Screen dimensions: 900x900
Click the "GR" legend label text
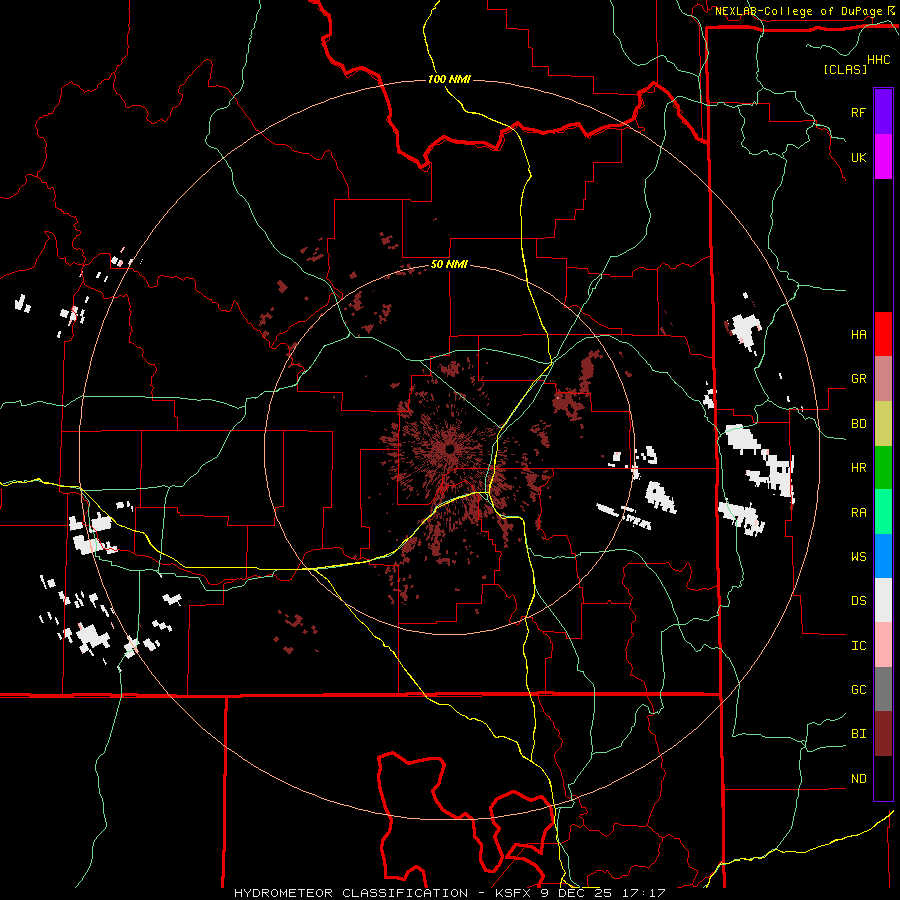click(x=858, y=379)
